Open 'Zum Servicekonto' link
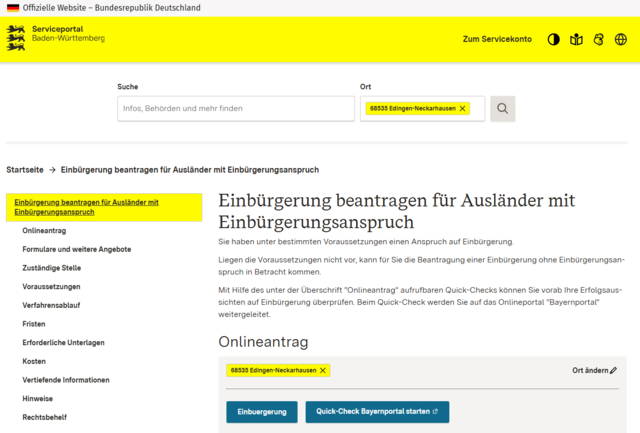Image resolution: width=640 pixels, height=433 pixels. coord(497,39)
